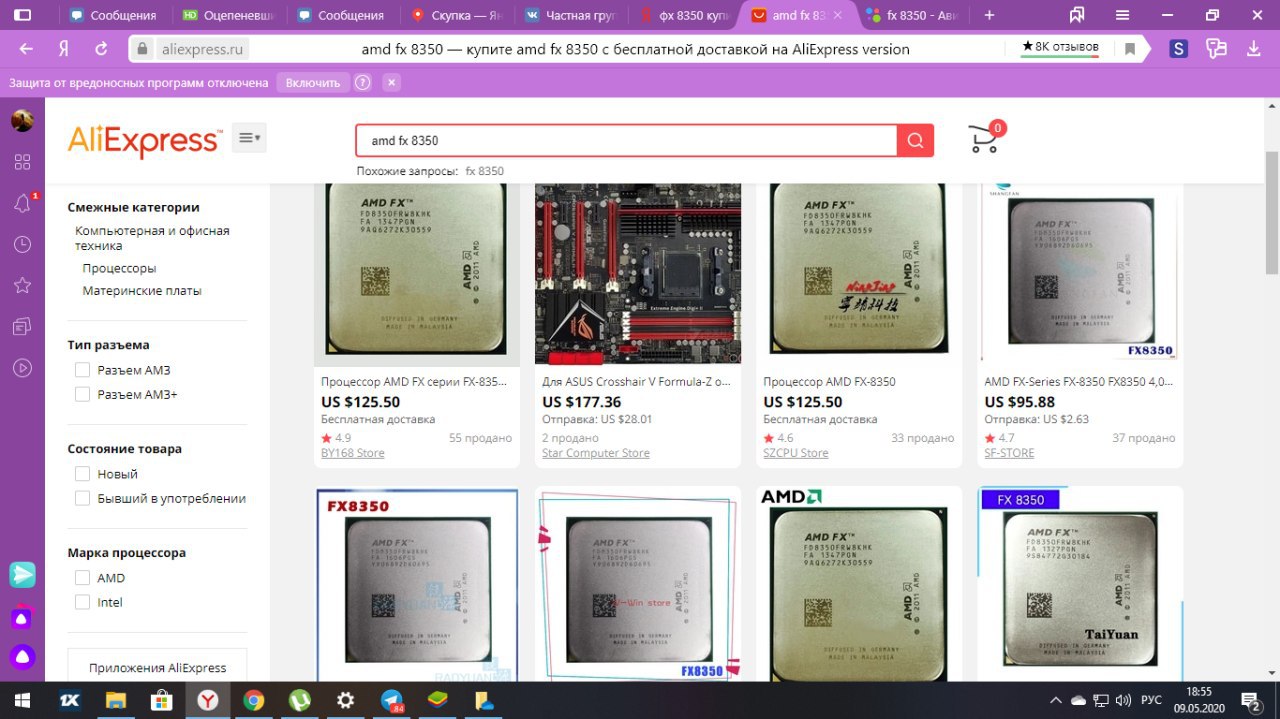Image resolution: width=1280 pixels, height=719 pixels.
Task: Open BY168 Store link
Action: 353,453
